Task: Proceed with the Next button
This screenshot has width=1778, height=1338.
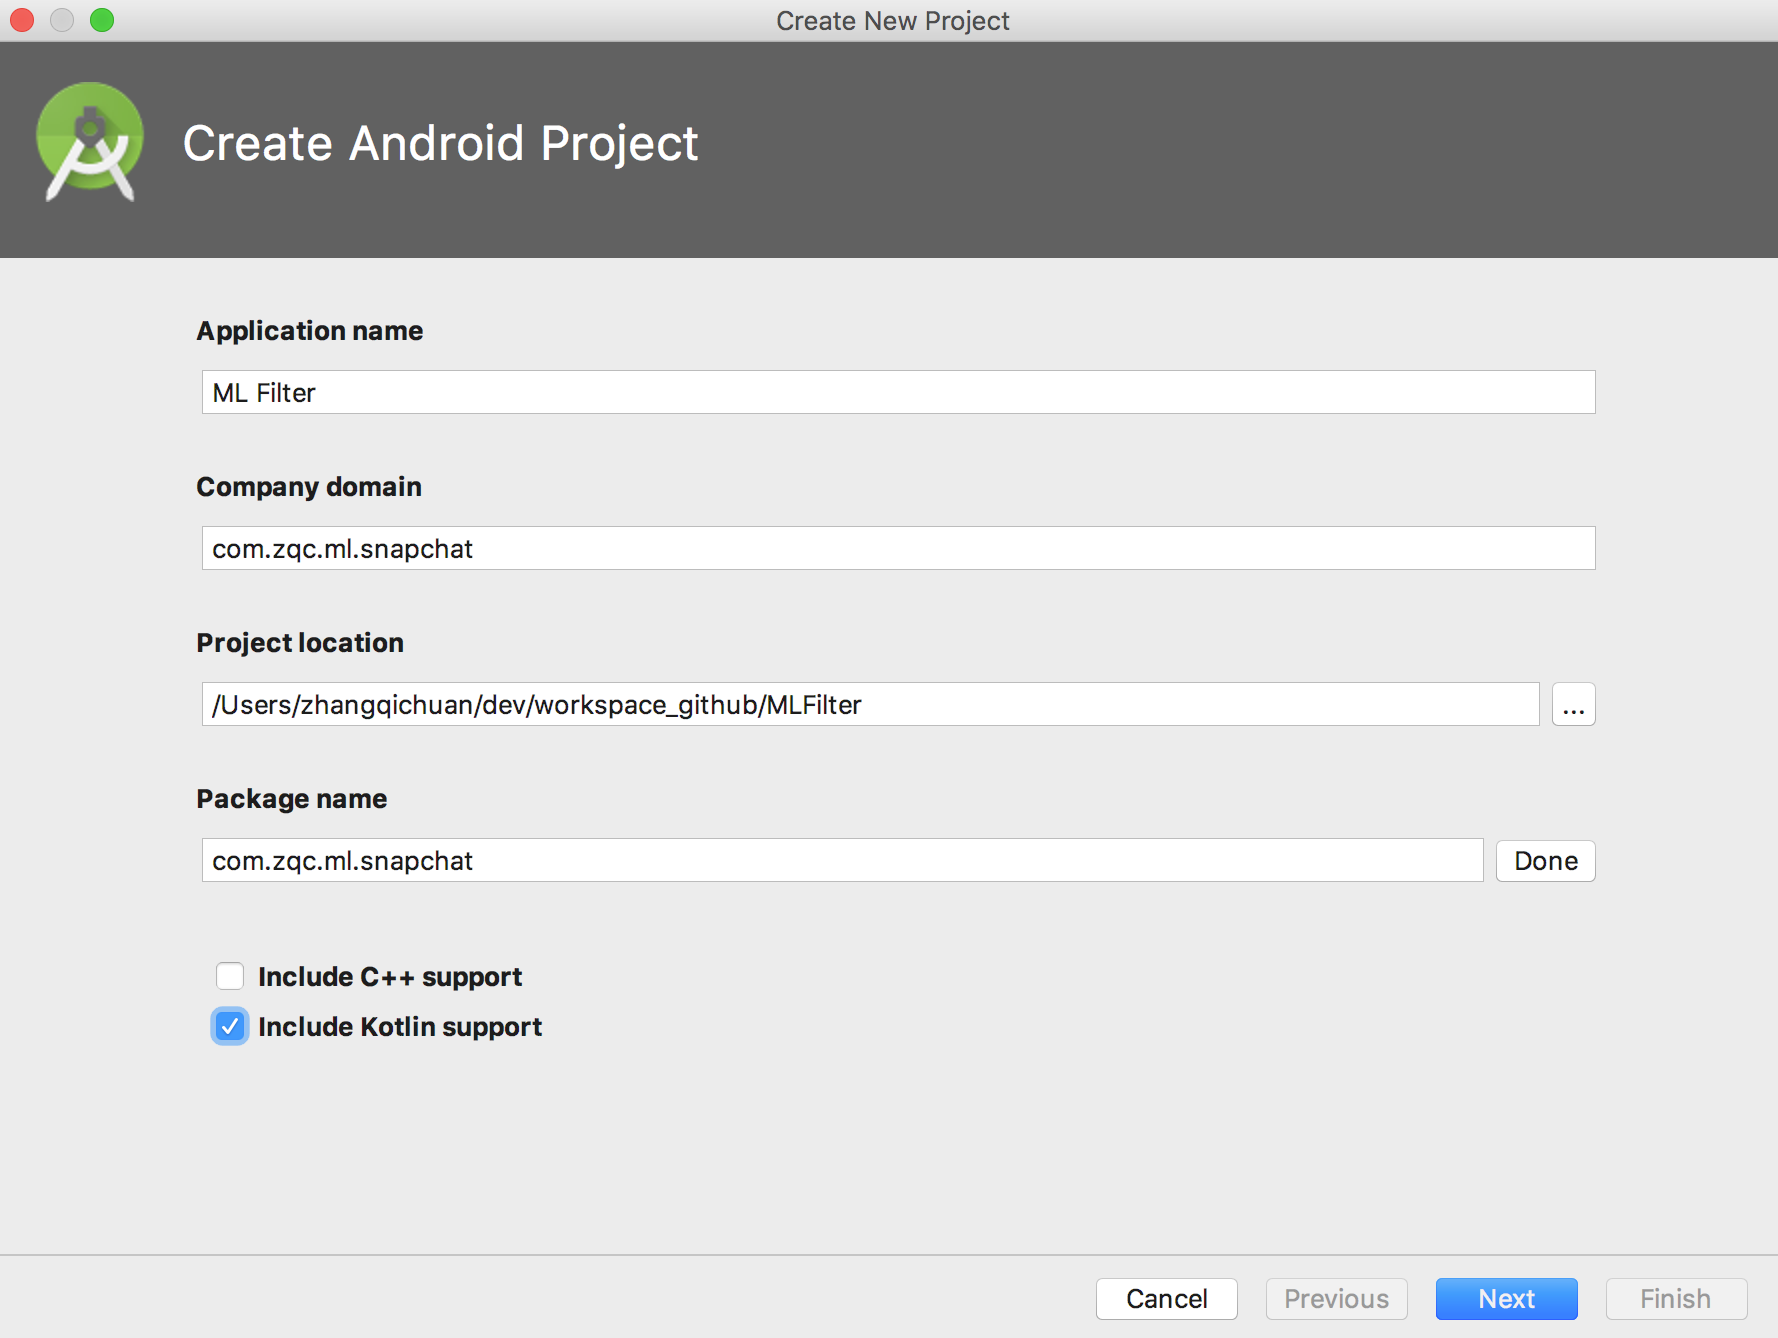Action: [1506, 1298]
